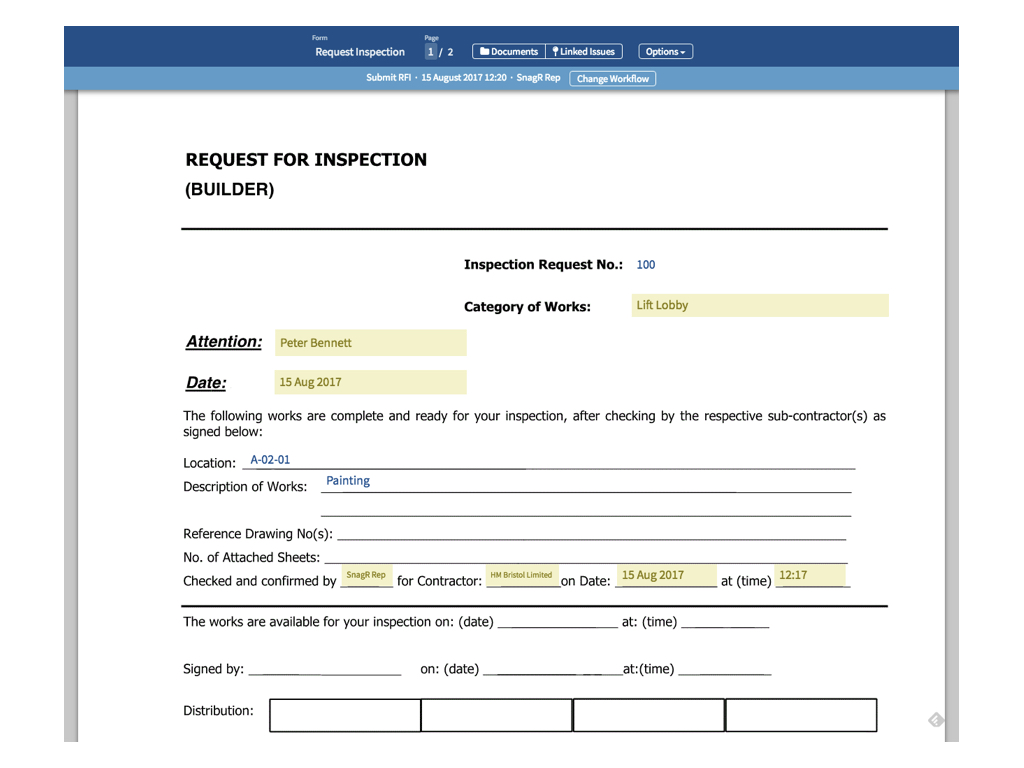The height and width of the screenshot is (768, 1024).
Task: Click the tag icon at bottom right
Action: coord(936,720)
